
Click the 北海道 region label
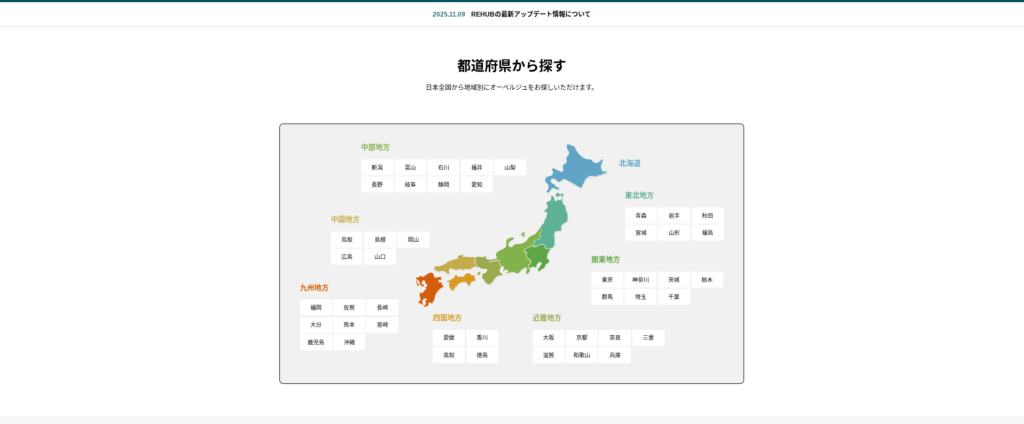629,163
